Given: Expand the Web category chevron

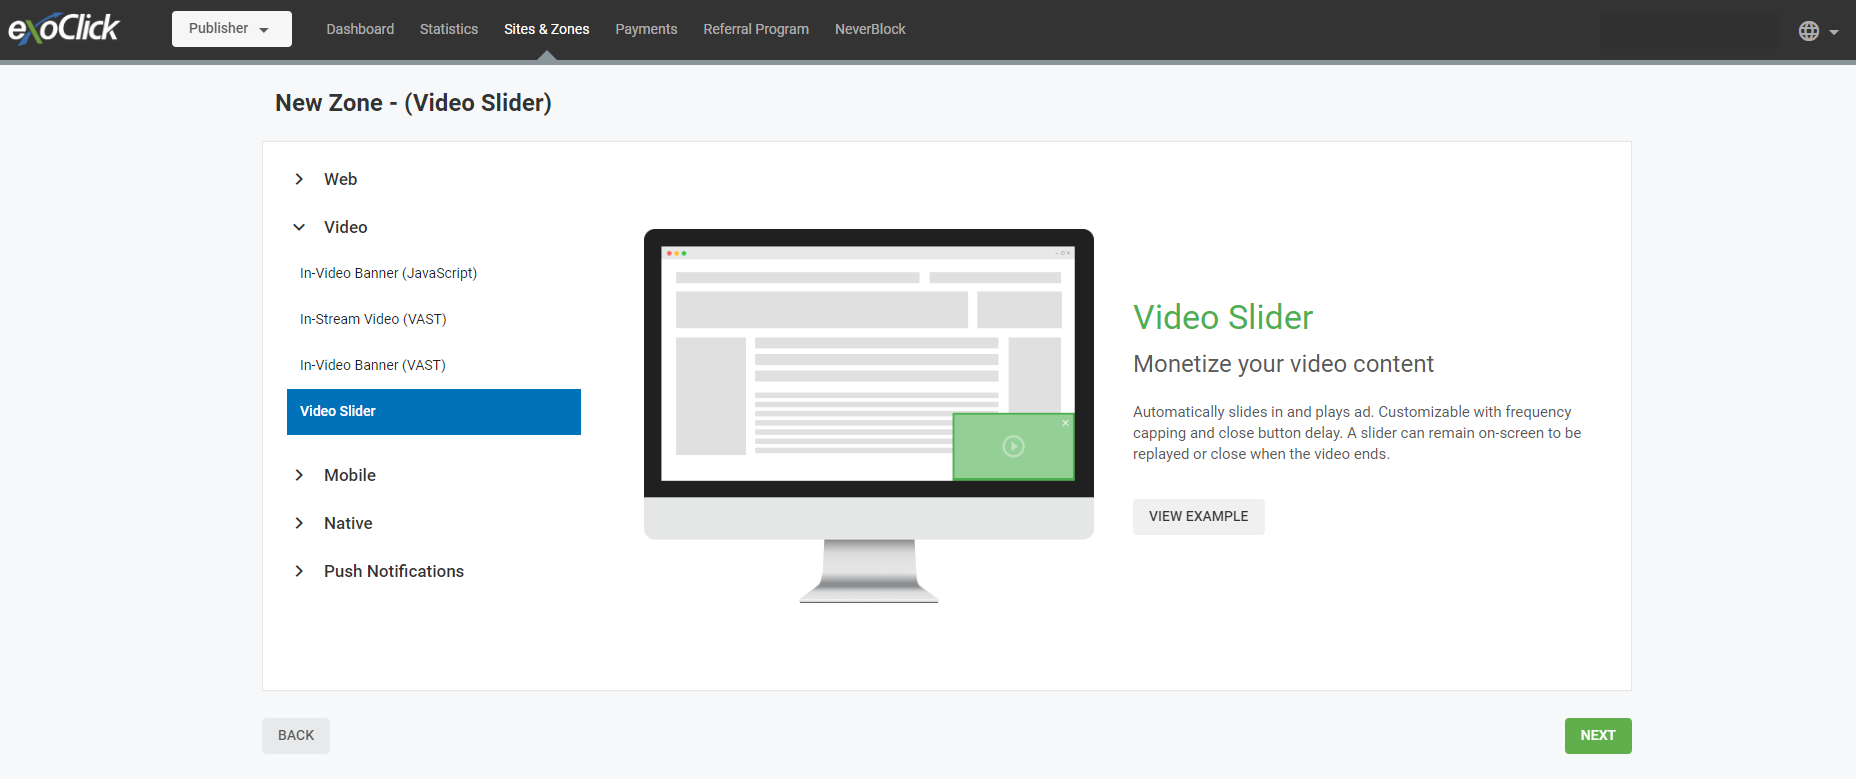Looking at the screenshot, I should [299, 179].
